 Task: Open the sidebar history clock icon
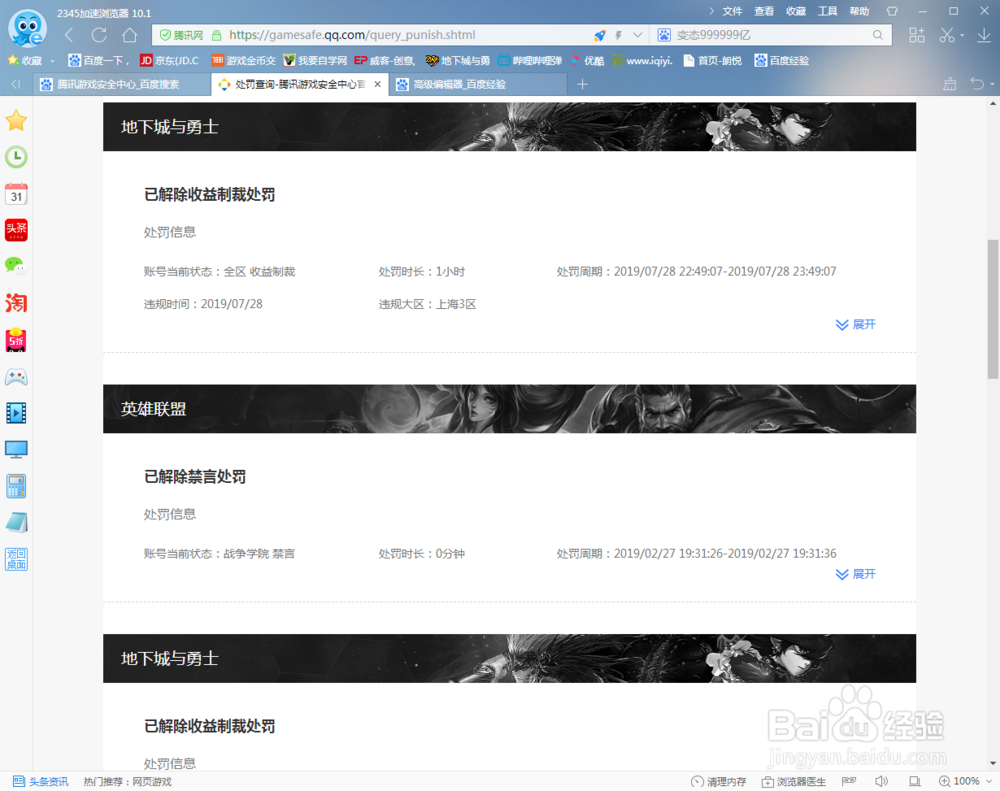pyautogui.click(x=16, y=157)
